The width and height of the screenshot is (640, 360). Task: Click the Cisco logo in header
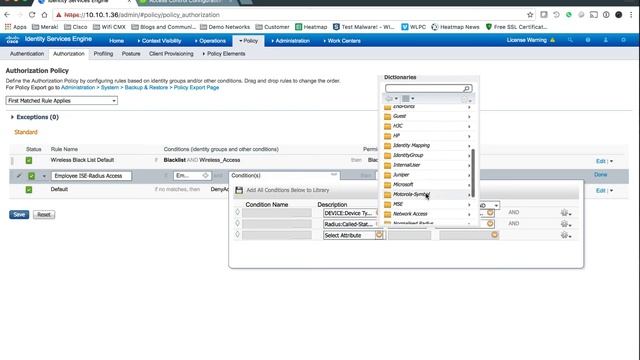[12, 40]
